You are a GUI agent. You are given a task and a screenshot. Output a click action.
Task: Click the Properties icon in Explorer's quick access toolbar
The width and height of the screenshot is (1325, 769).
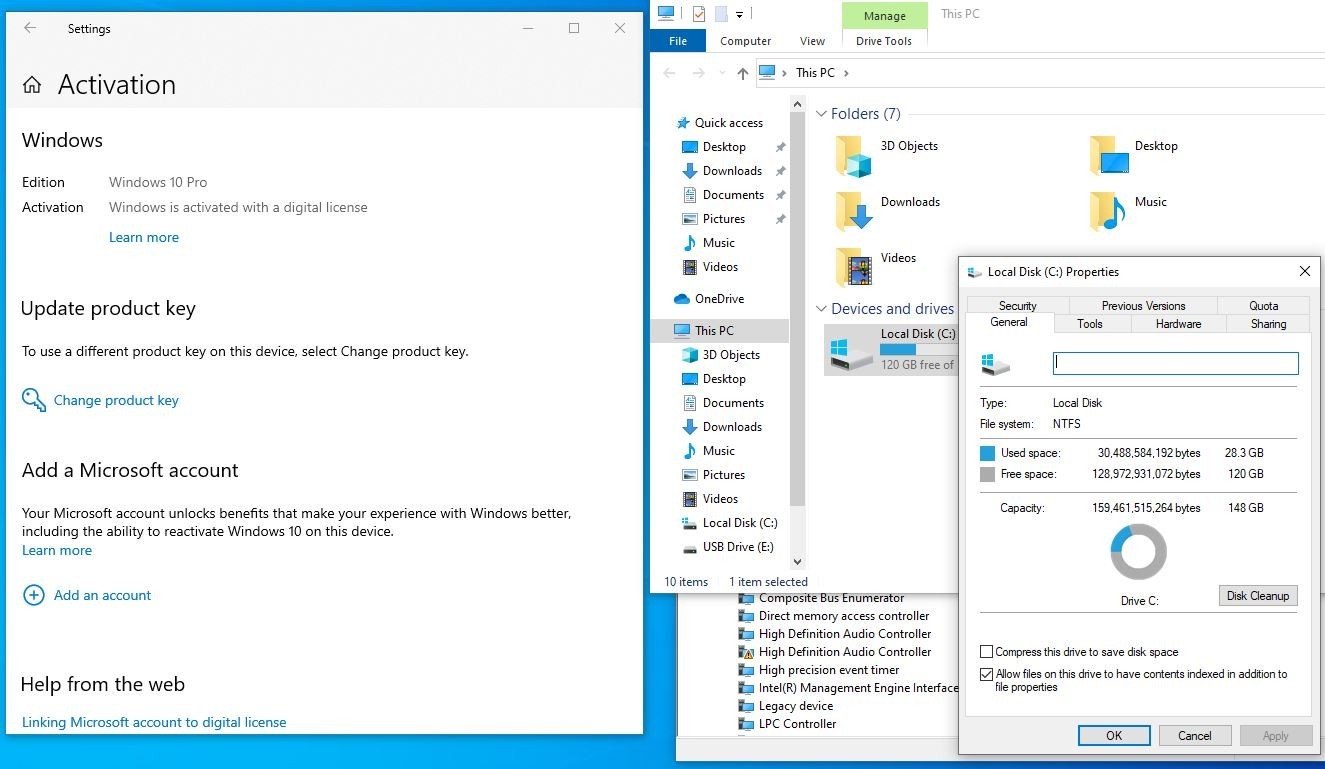[x=698, y=14]
